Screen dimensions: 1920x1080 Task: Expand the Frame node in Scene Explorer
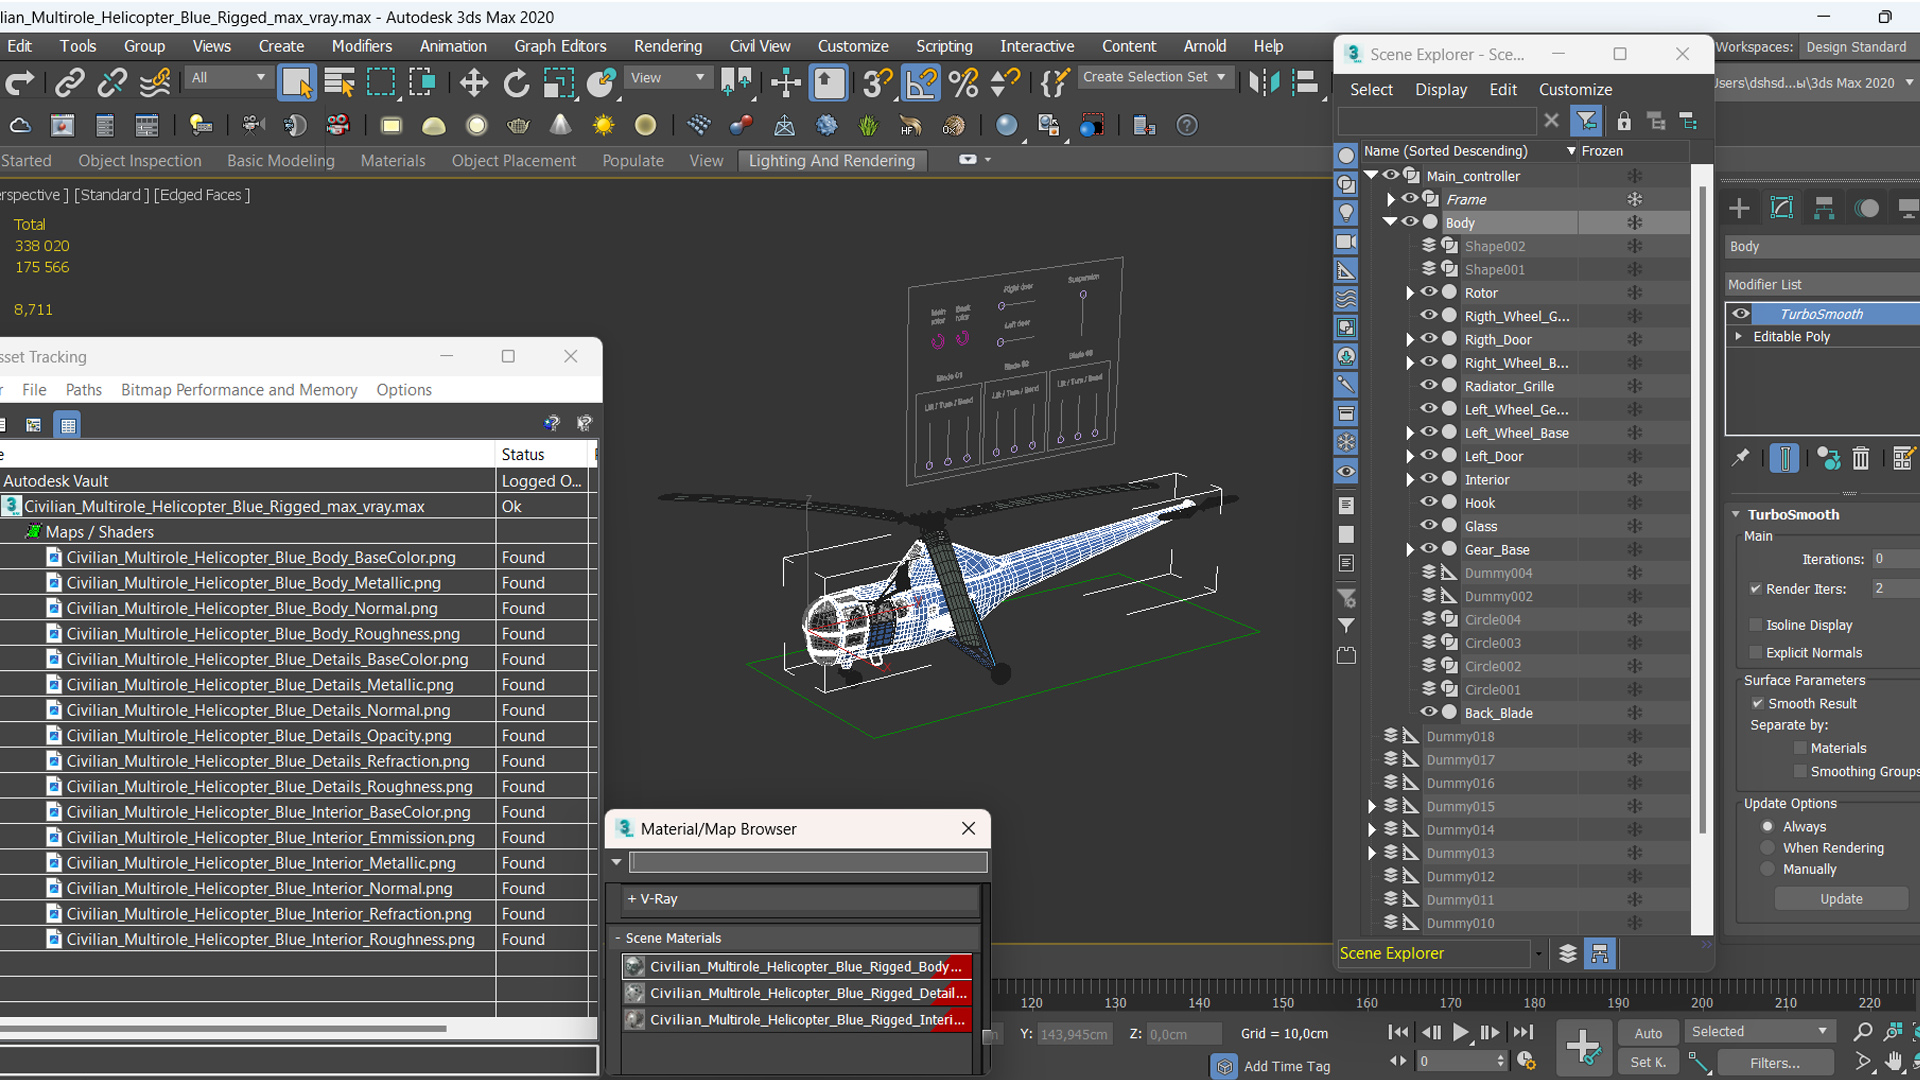(1391, 200)
